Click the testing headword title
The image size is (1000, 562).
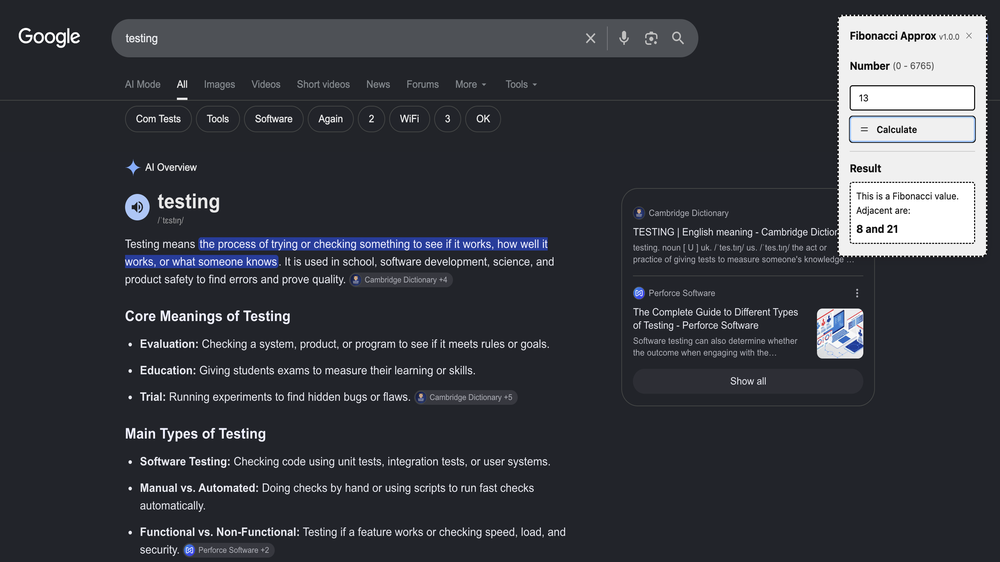[x=189, y=202]
